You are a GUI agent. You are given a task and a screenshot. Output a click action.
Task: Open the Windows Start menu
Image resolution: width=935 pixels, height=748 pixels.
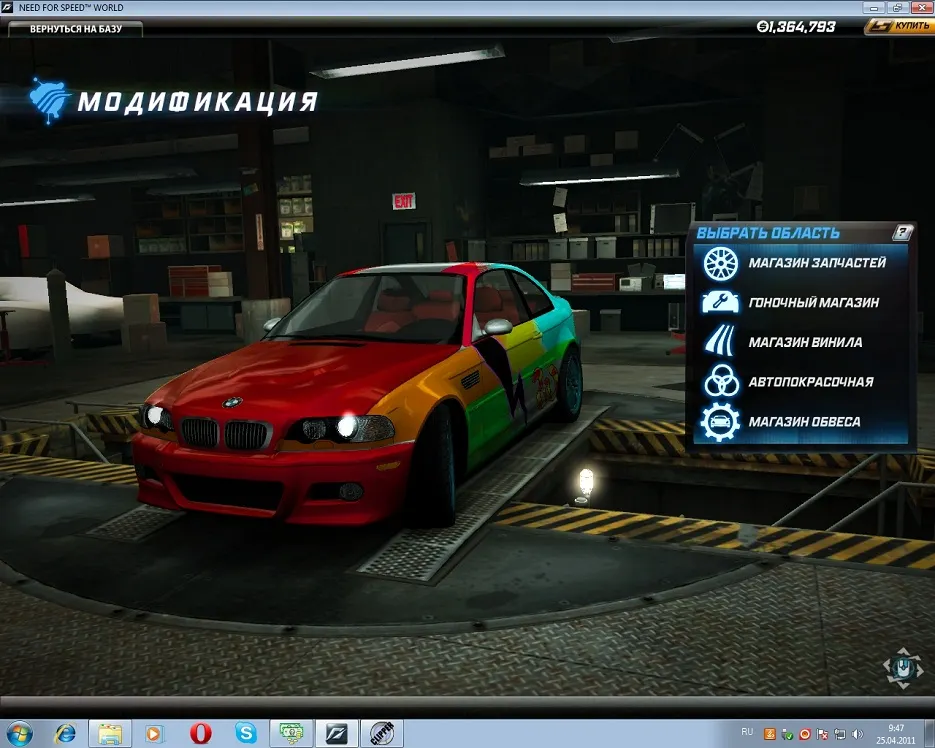point(18,733)
